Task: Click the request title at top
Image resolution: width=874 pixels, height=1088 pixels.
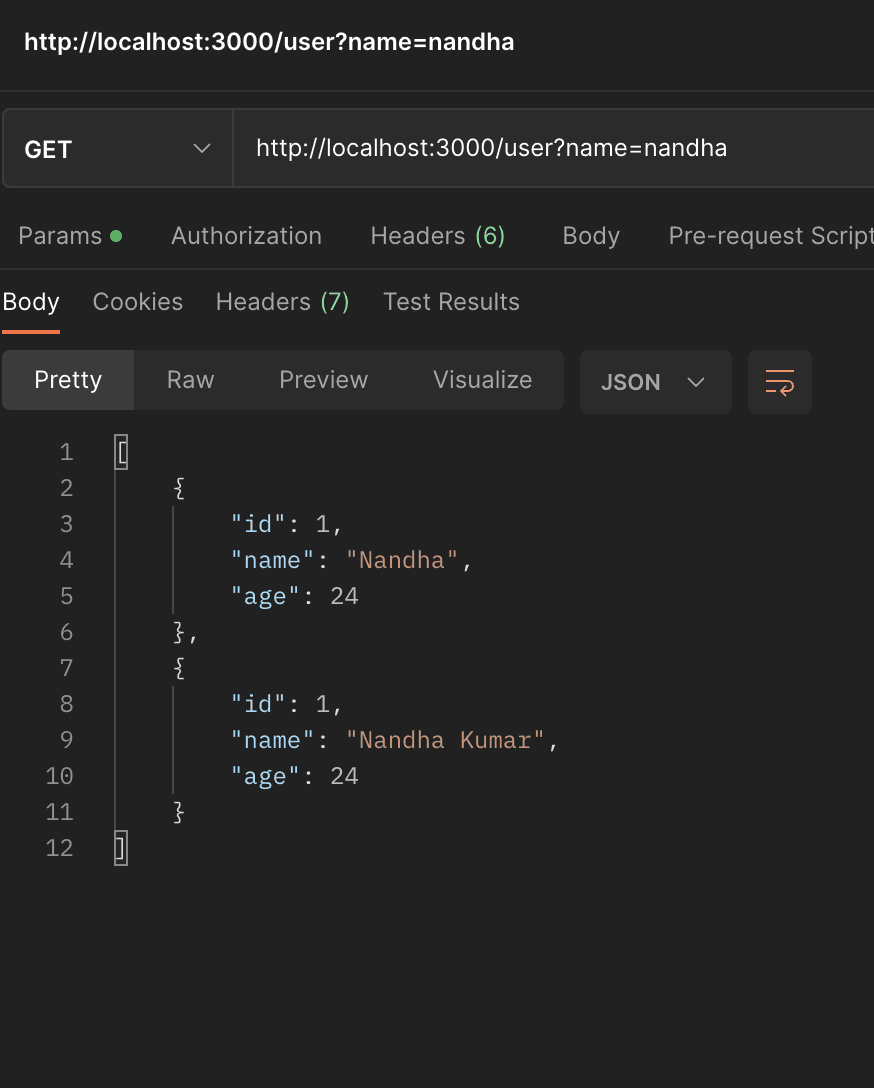Action: click(269, 42)
